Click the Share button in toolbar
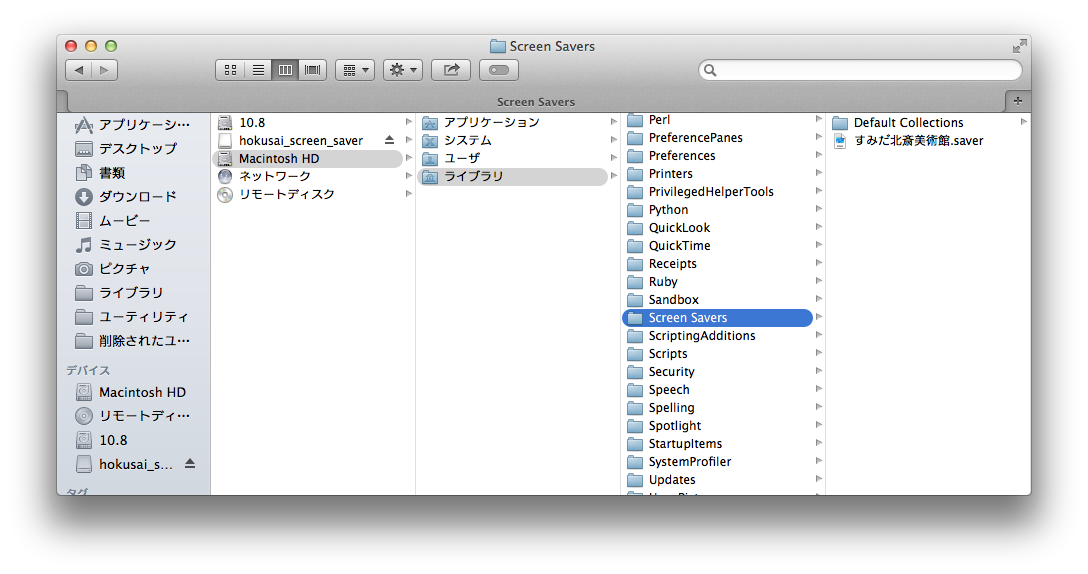Viewport: 1088px width, 574px height. (451, 70)
